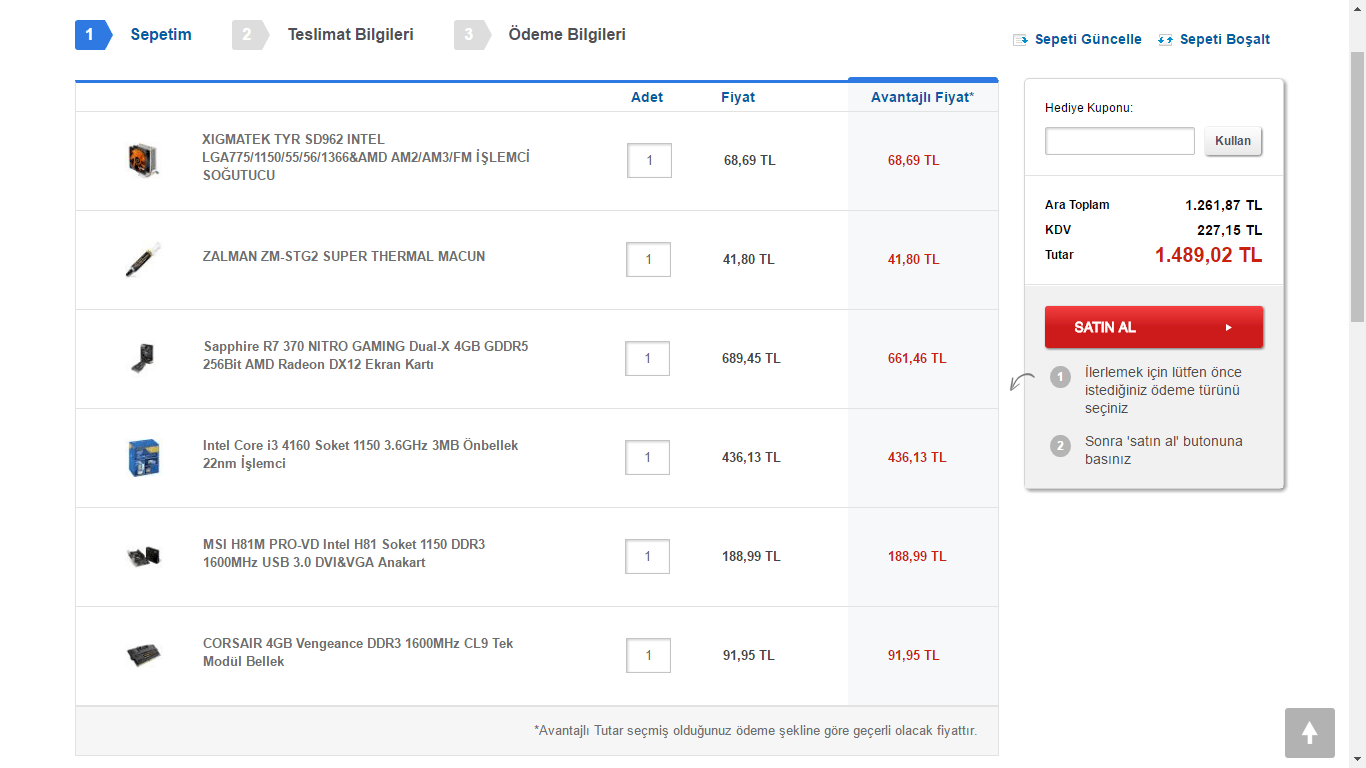This screenshot has width=1366, height=768.
Task: Click the Sapphire R7 370 graphics card image
Action: point(144,357)
